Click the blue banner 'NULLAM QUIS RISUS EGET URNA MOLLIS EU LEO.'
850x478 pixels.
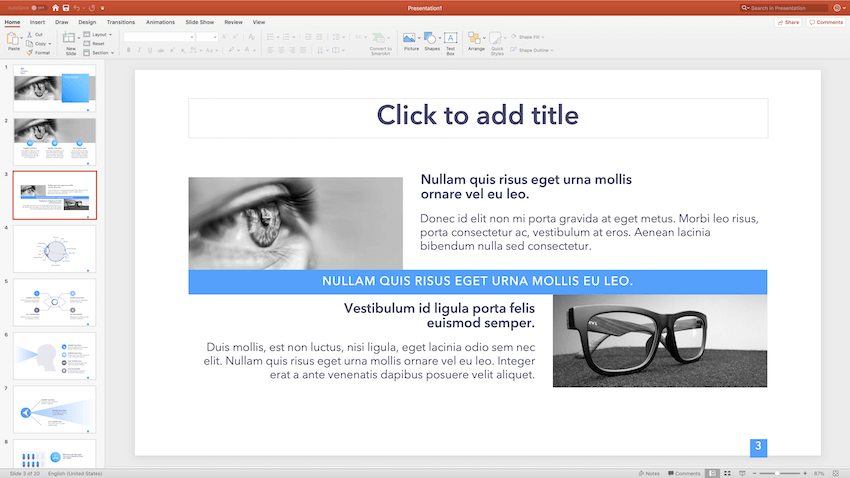478,282
